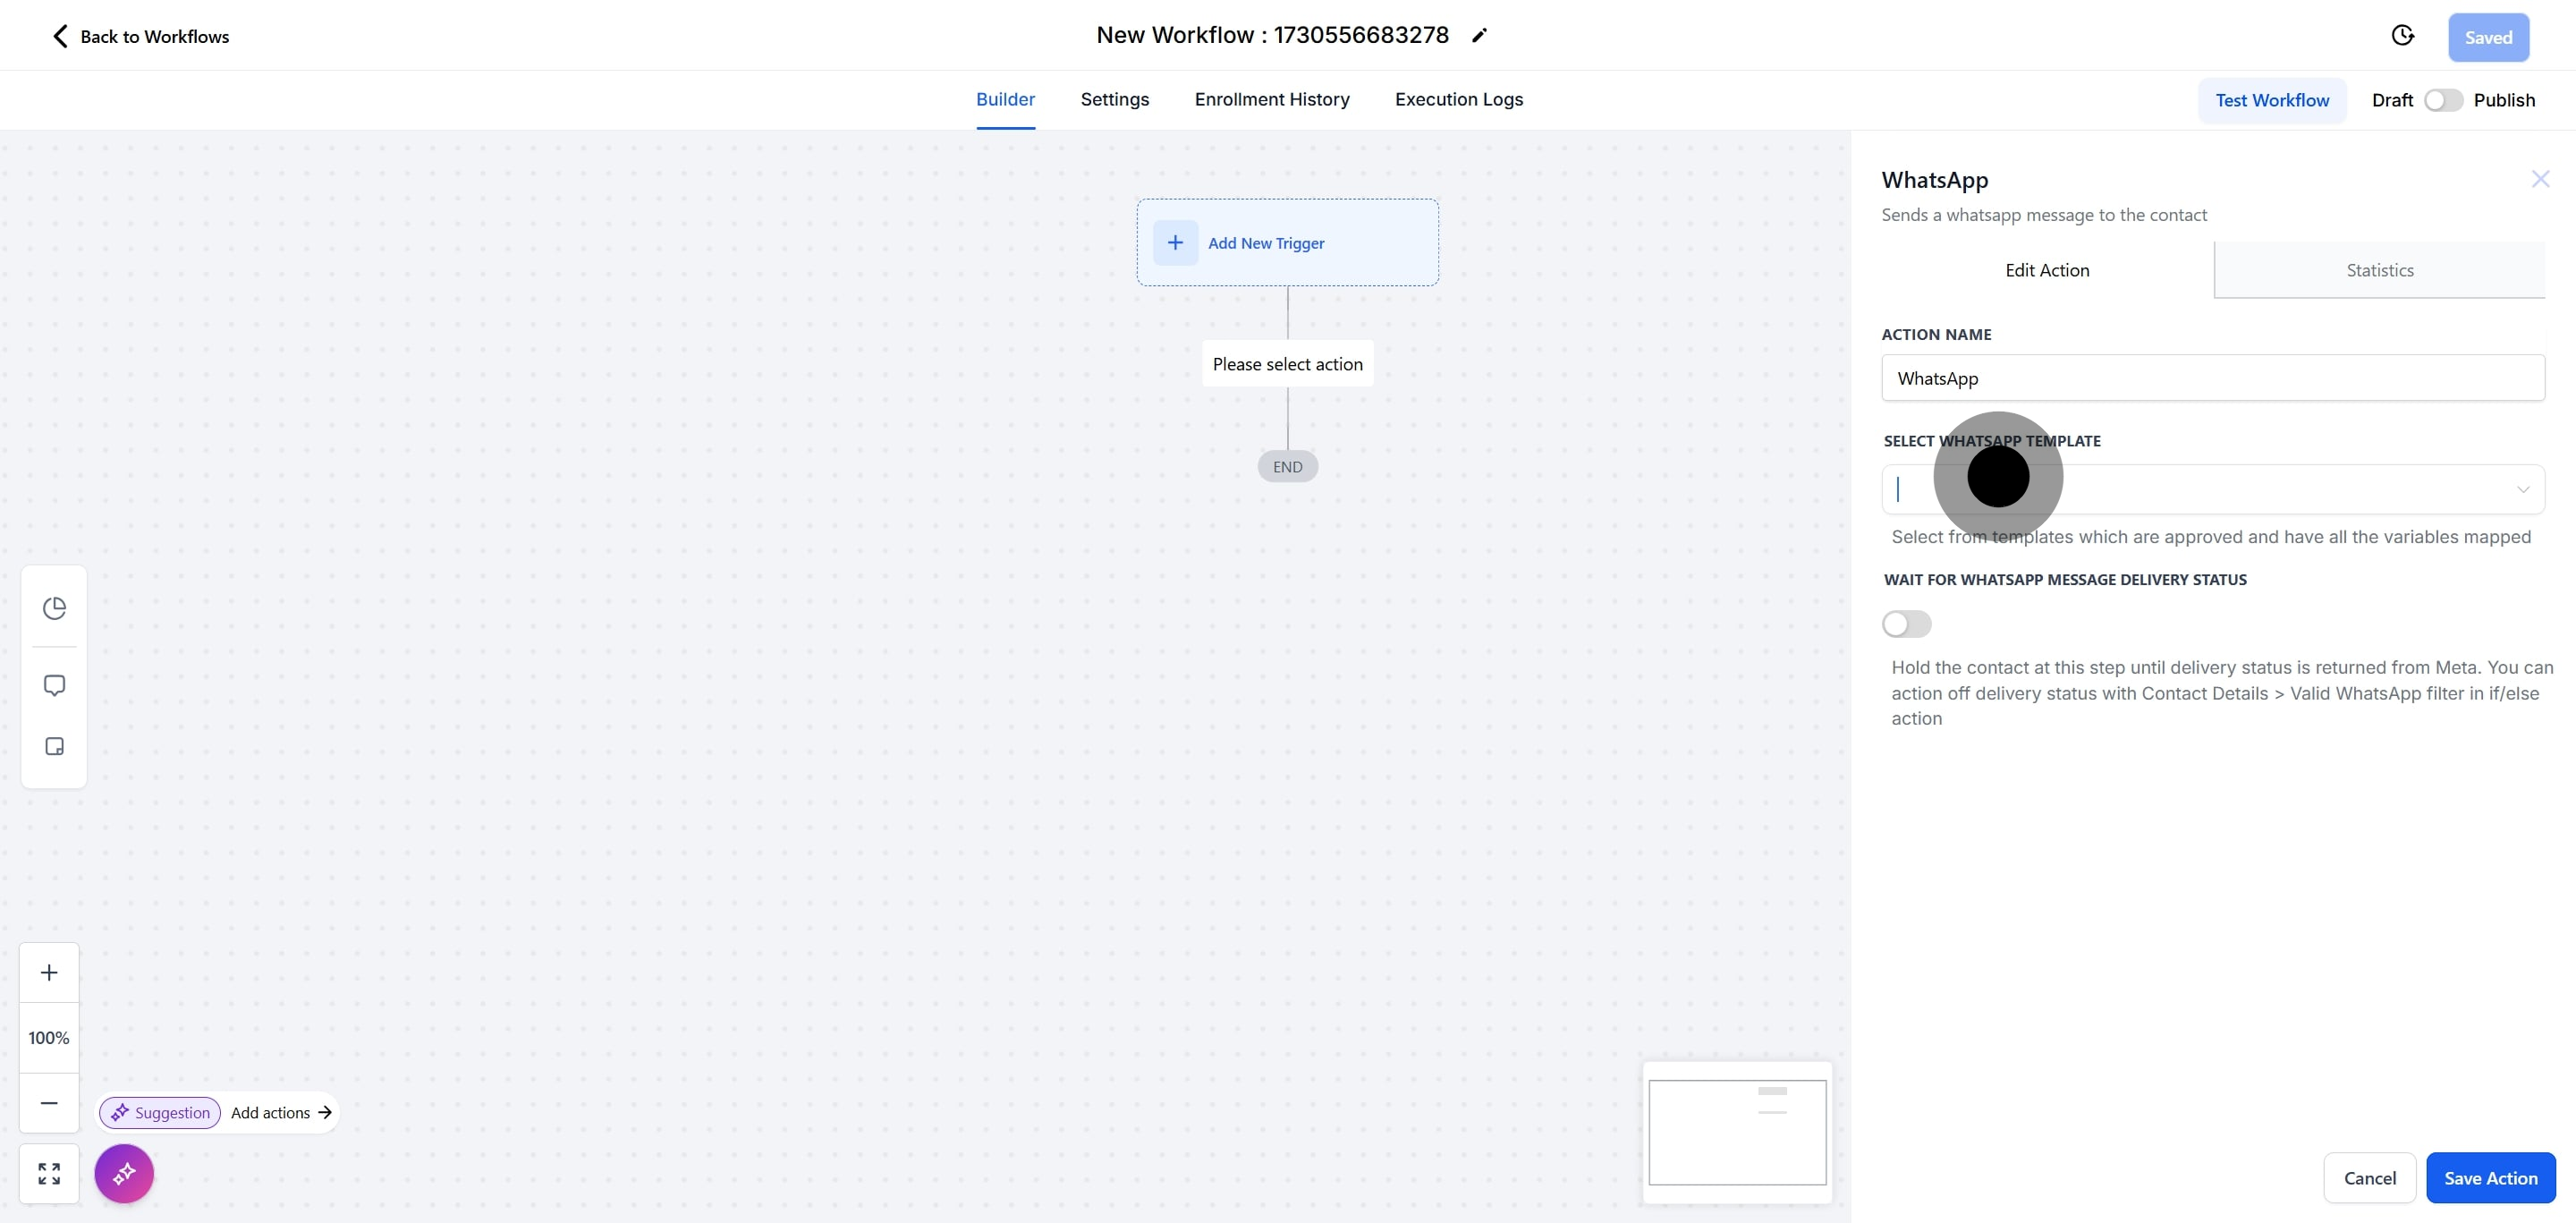This screenshot has height=1223, width=2576.
Task: Open the Execution Logs tab
Action: click(x=1458, y=99)
